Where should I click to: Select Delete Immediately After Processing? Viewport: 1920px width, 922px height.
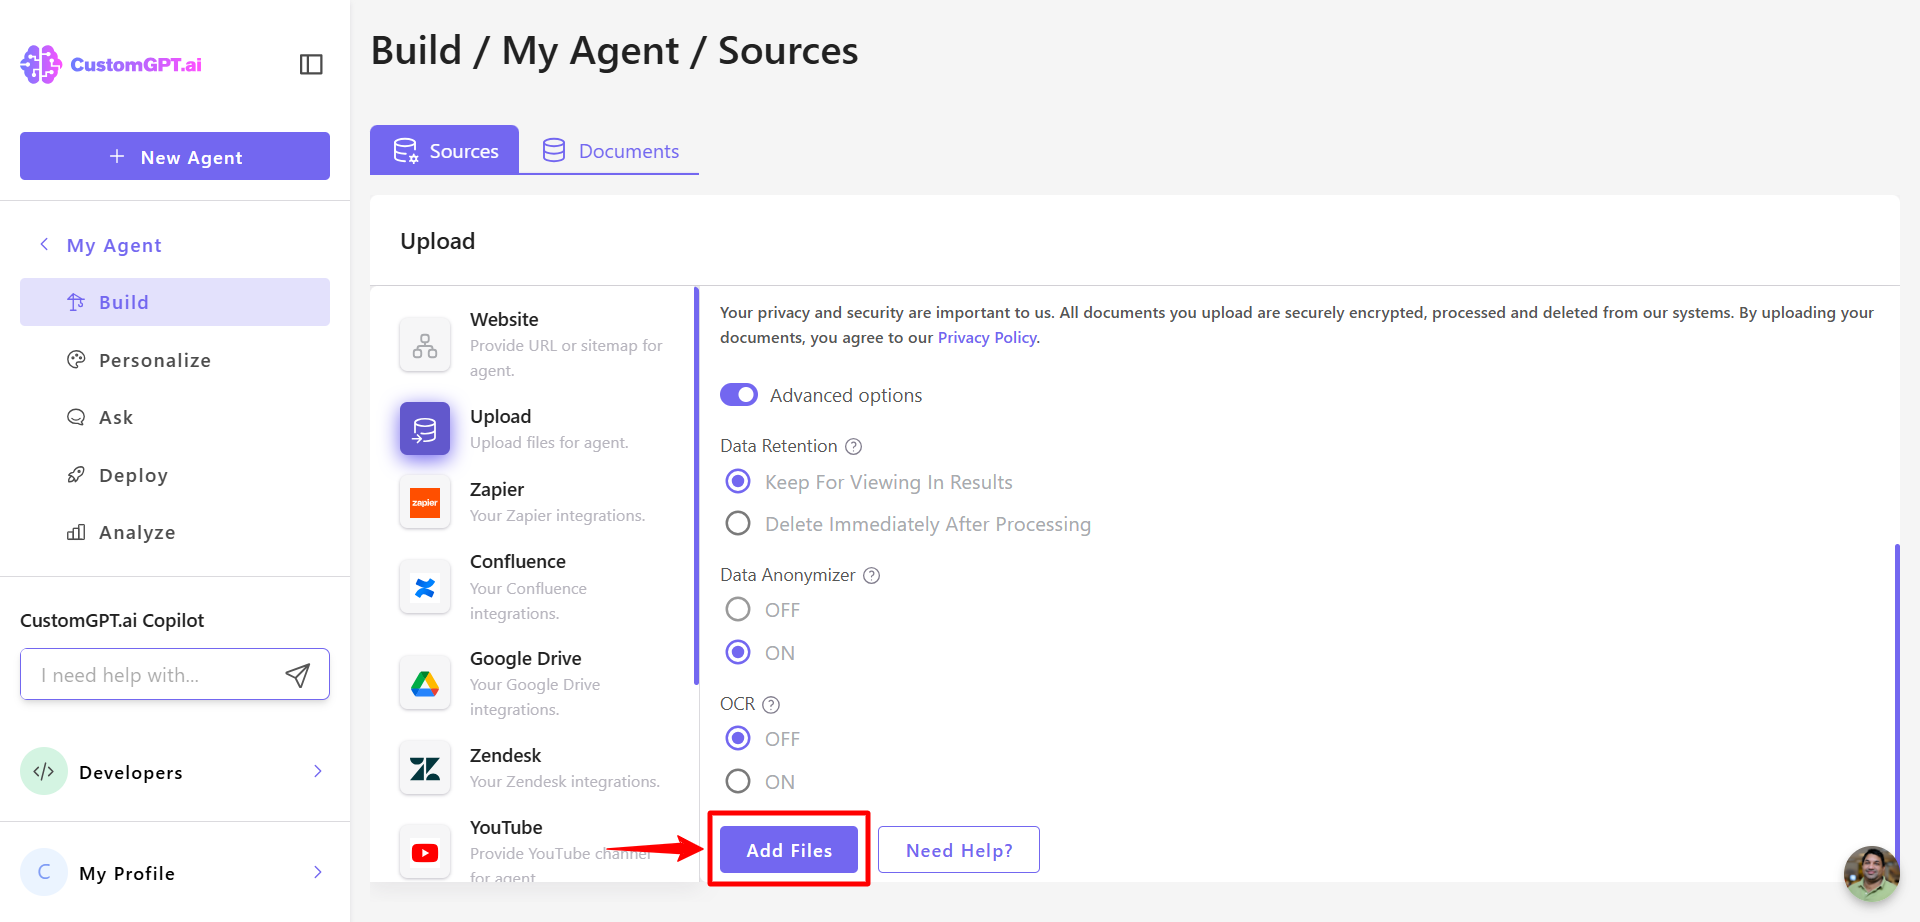click(x=738, y=523)
